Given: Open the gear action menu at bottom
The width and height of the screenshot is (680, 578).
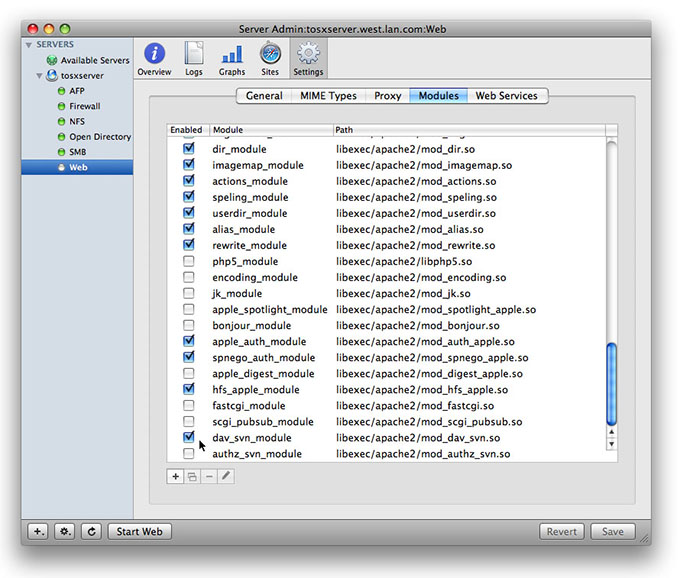Looking at the screenshot, I should click(x=65, y=532).
